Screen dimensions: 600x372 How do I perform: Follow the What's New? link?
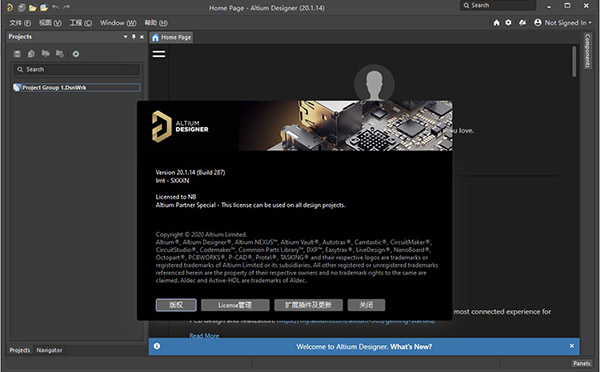411,347
